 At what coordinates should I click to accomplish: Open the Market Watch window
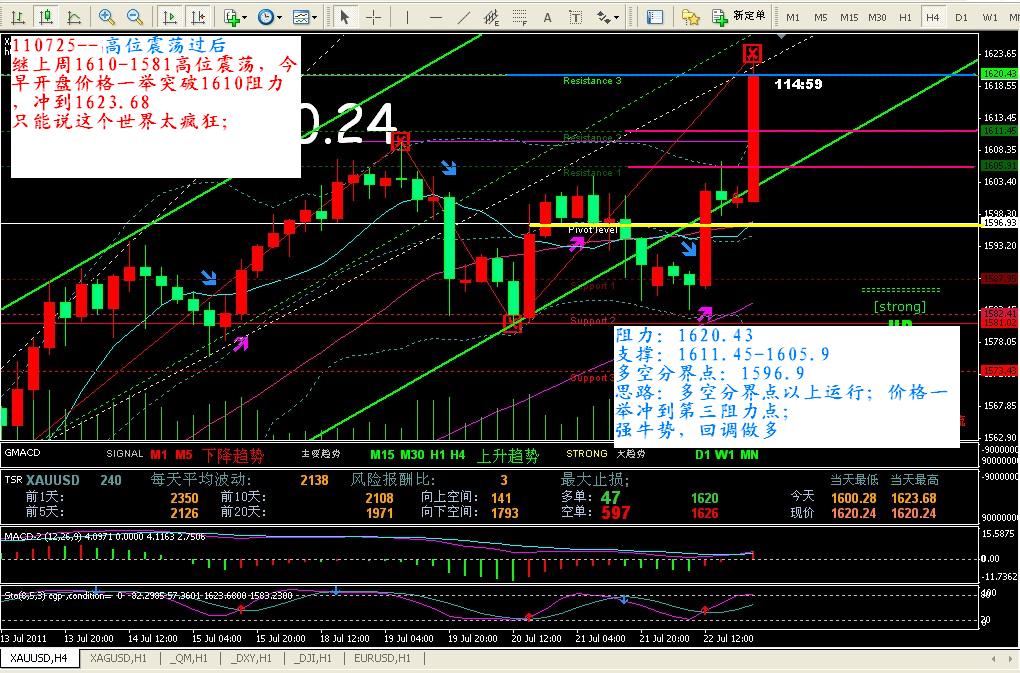click(x=654, y=17)
